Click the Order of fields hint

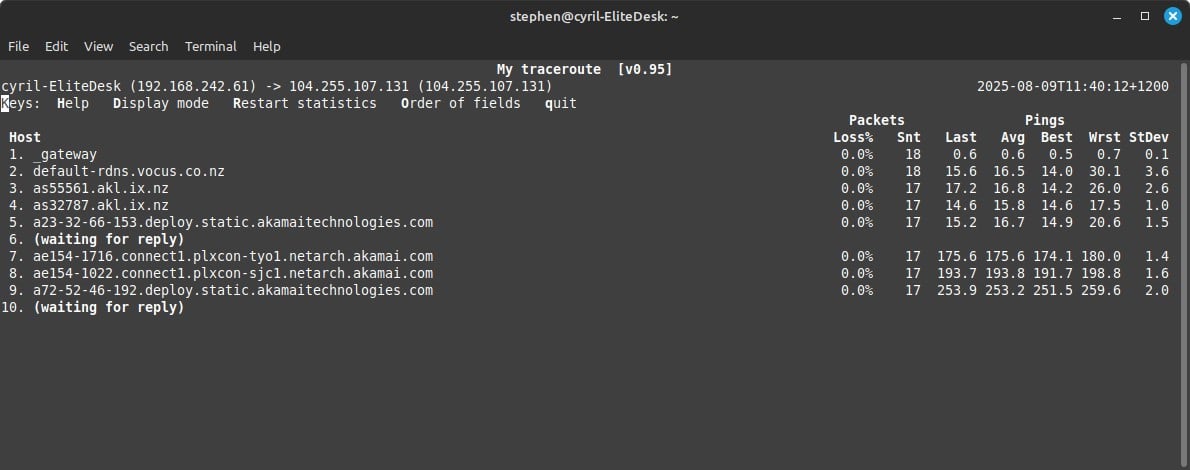click(461, 103)
